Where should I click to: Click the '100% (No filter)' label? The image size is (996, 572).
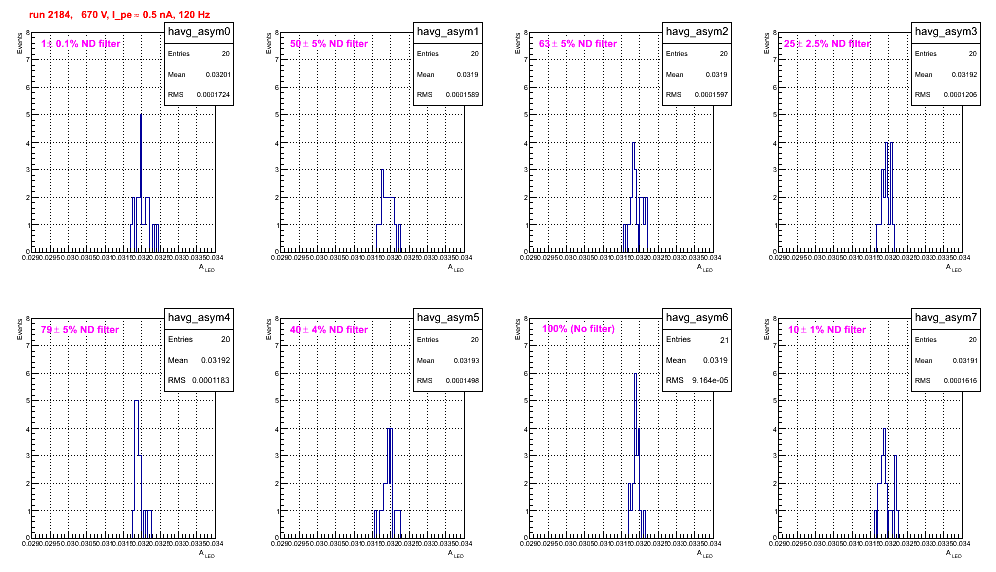coord(579,329)
